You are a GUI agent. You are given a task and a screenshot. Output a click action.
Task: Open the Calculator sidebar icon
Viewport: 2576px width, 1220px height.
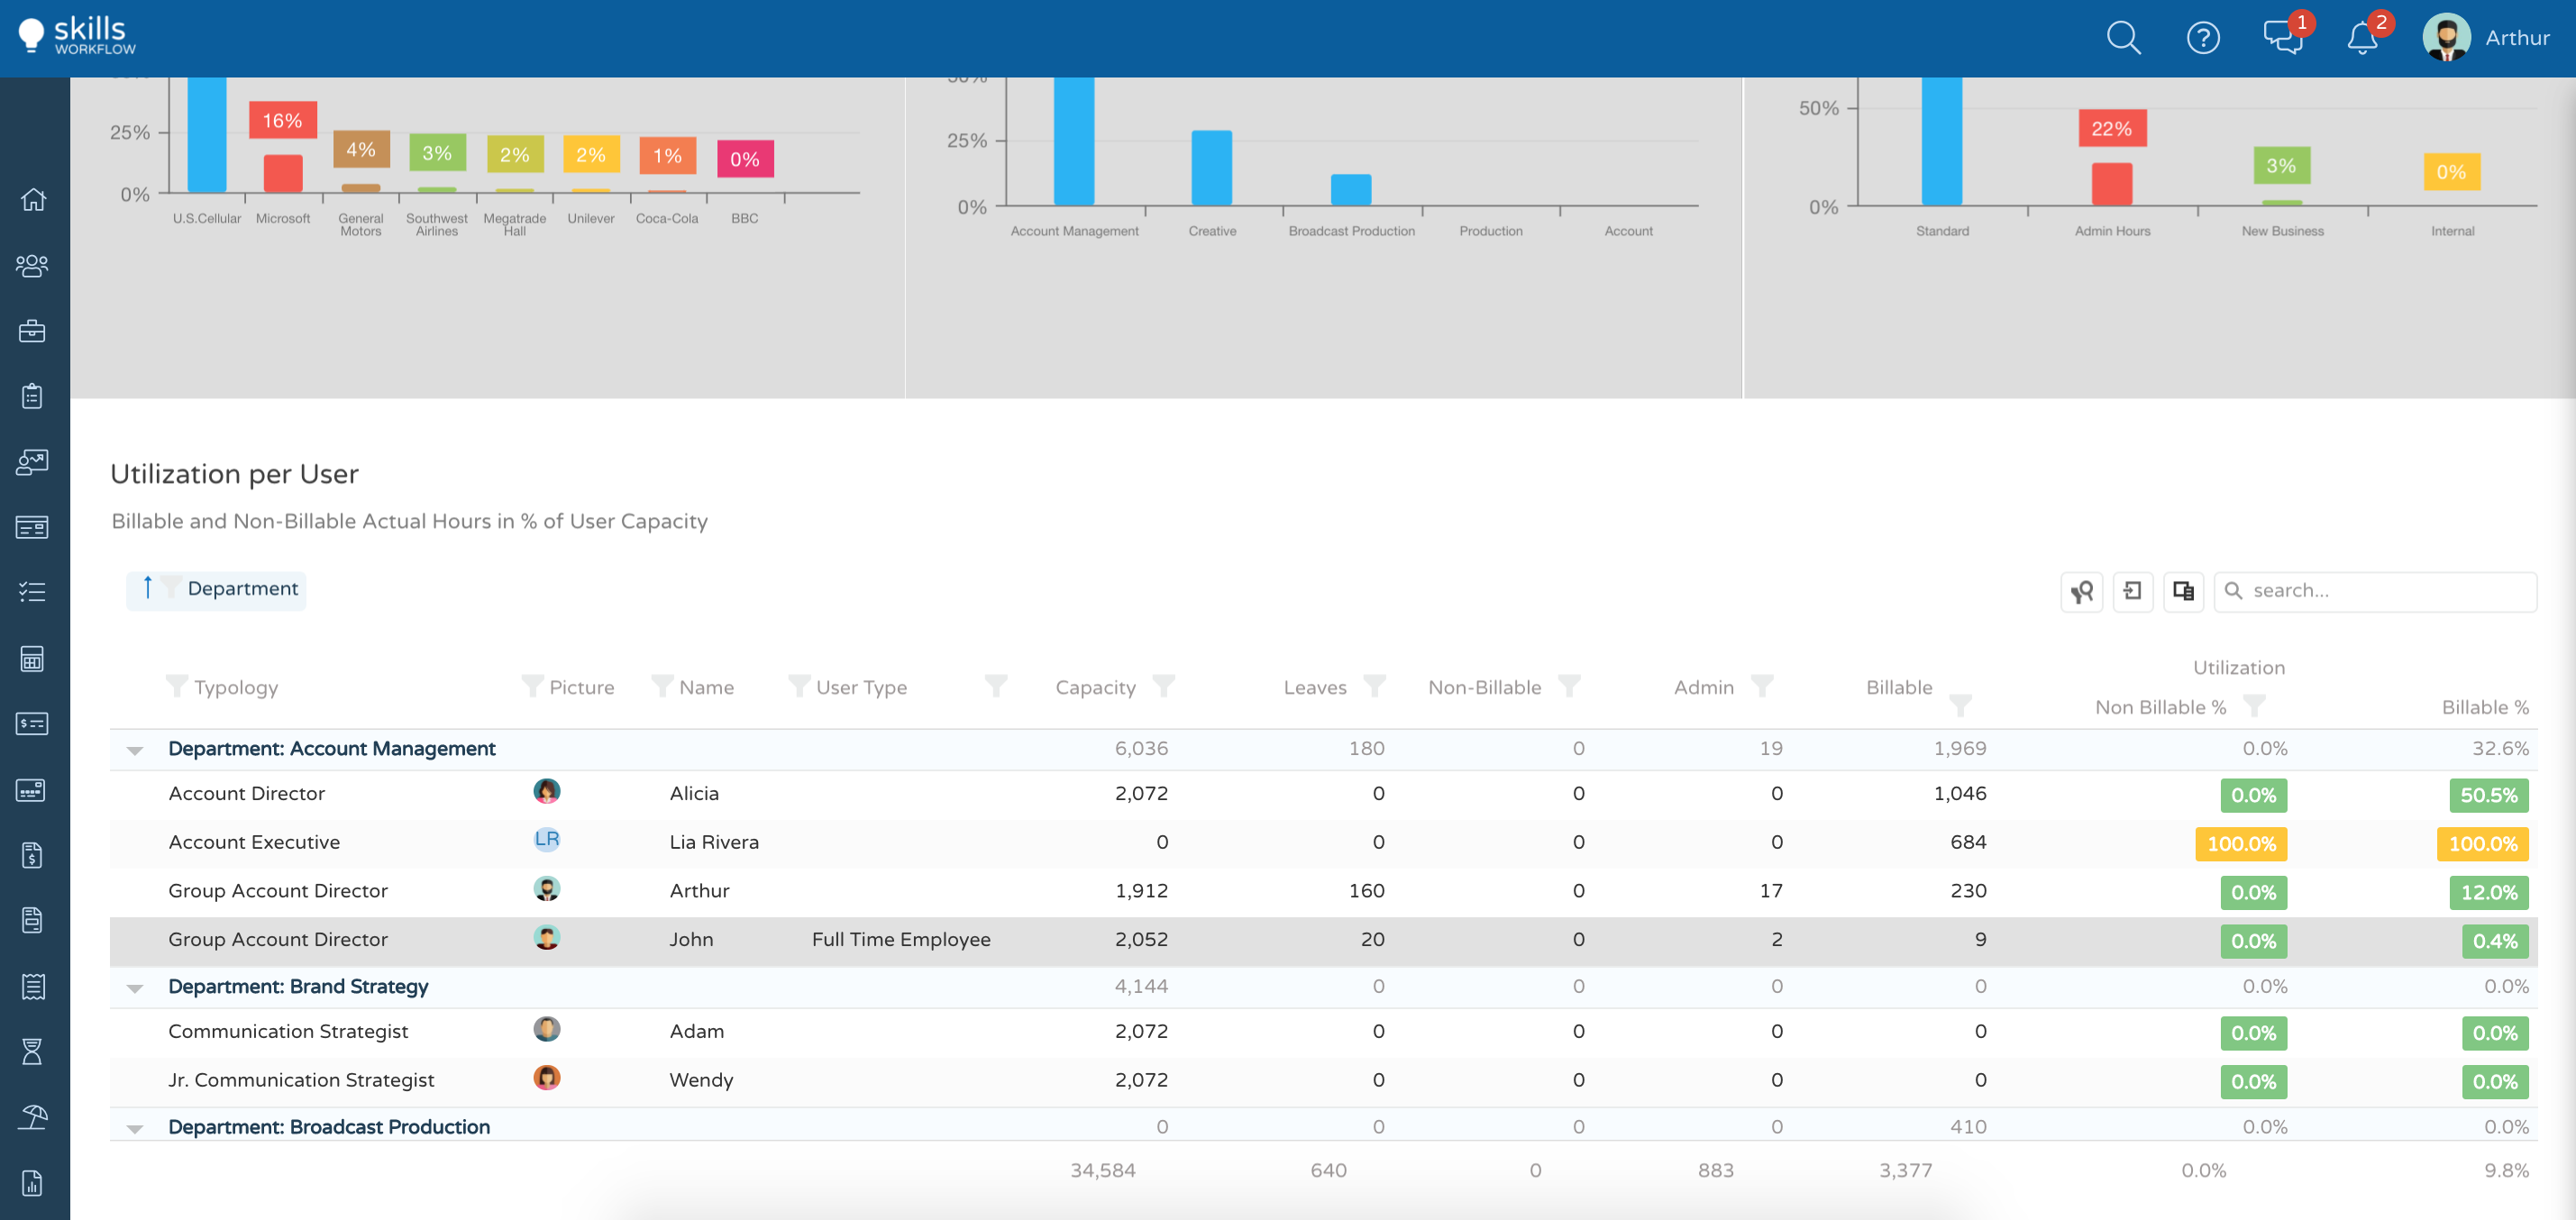point(33,658)
